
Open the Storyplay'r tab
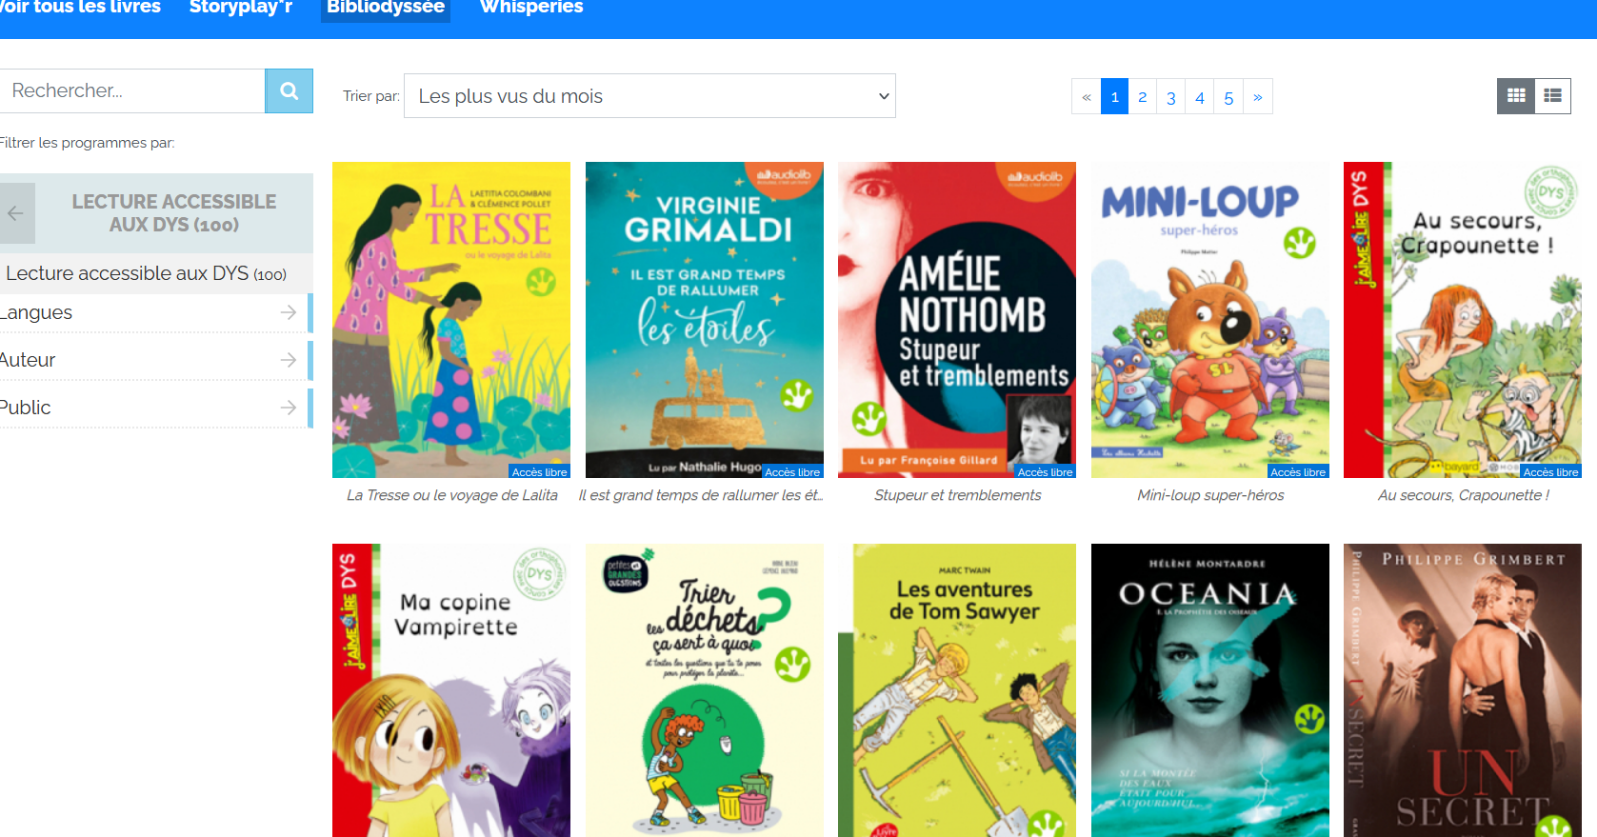tap(241, 8)
